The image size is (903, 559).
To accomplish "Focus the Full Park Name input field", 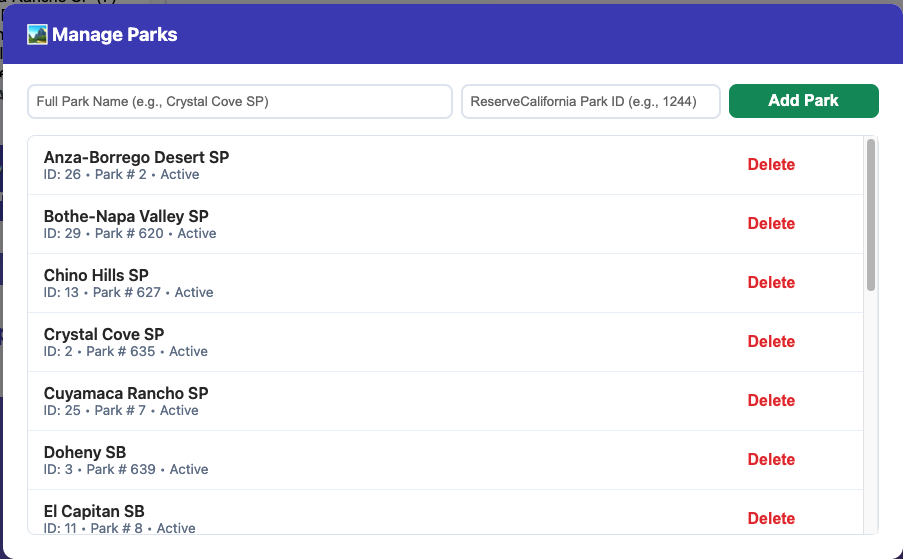I will 240,101.
